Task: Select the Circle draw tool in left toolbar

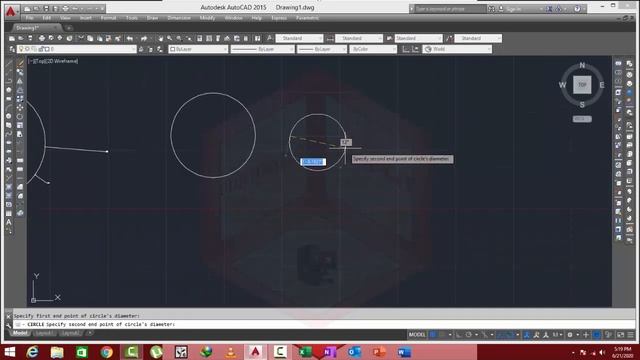Action: (9, 116)
